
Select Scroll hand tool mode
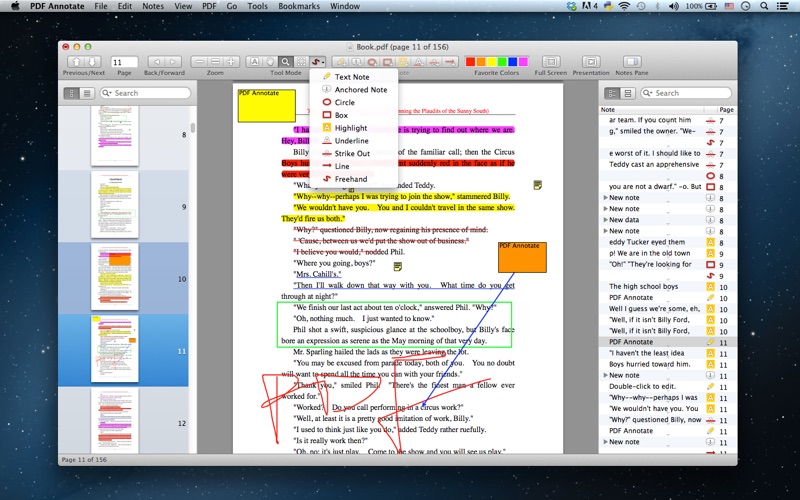[270, 62]
